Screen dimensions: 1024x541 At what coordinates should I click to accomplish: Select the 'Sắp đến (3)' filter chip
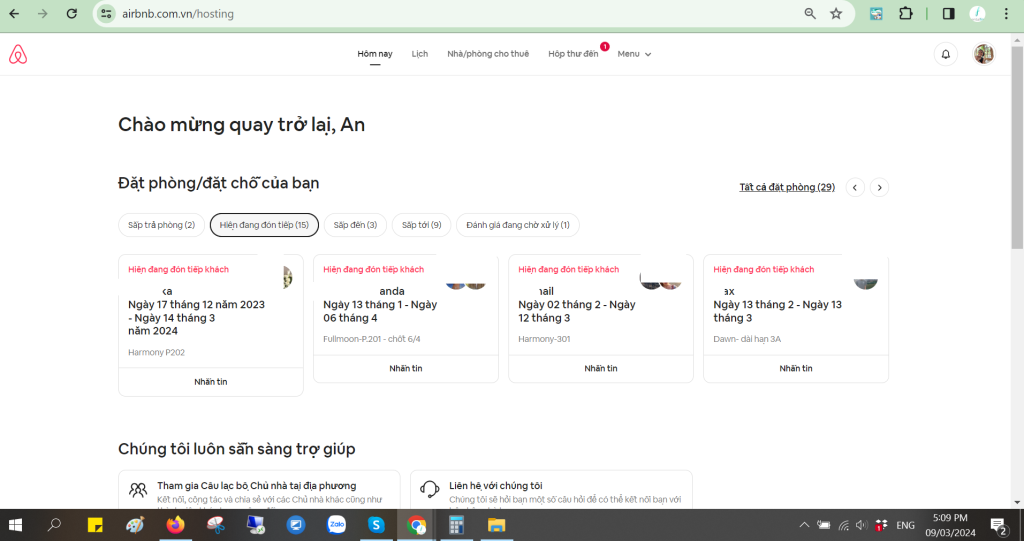tap(355, 225)
